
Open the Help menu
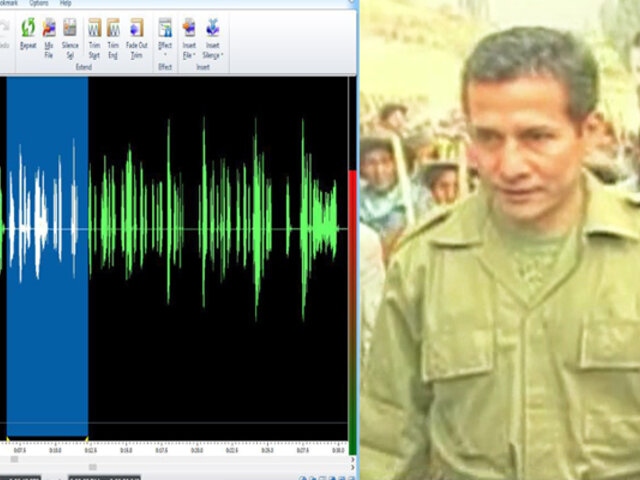coord(65,4)
